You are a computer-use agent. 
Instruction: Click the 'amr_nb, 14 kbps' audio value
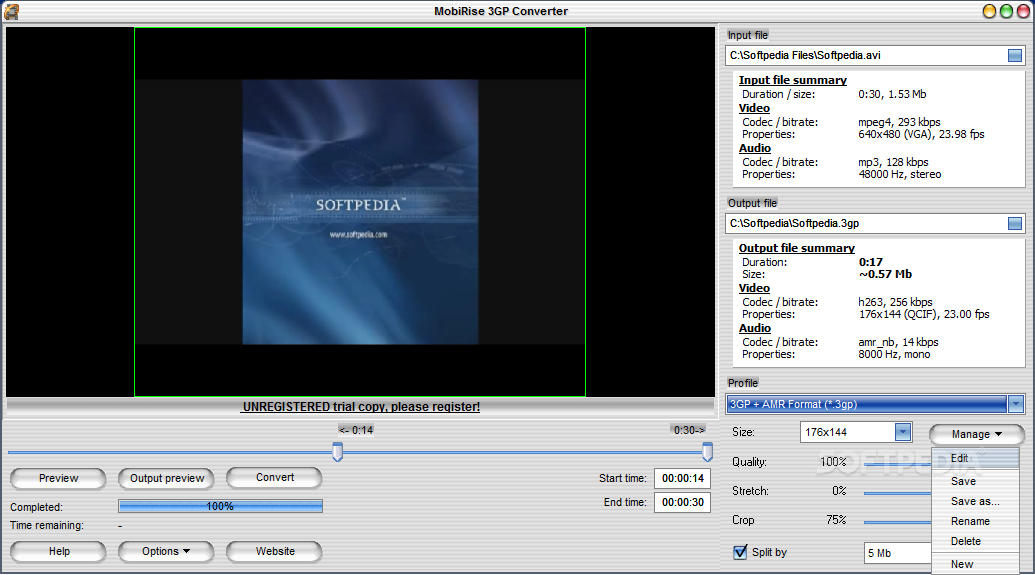[x=898, y=342]
